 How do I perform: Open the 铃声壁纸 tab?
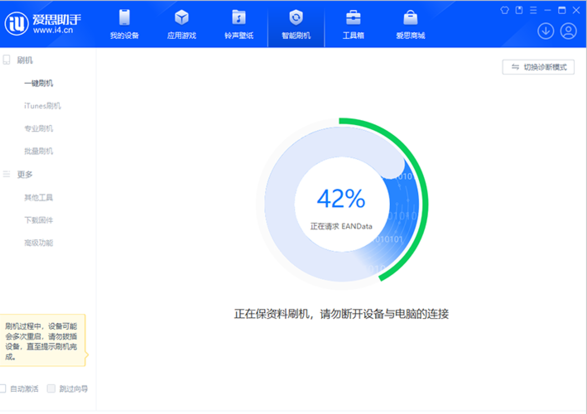coord(239,24)
